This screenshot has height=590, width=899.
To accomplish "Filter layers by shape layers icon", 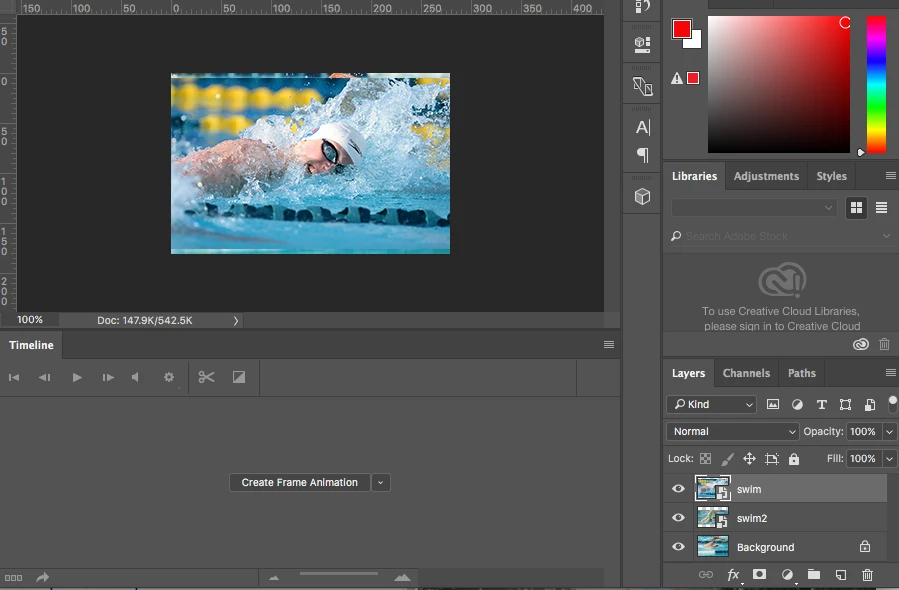I will [845, 404].
